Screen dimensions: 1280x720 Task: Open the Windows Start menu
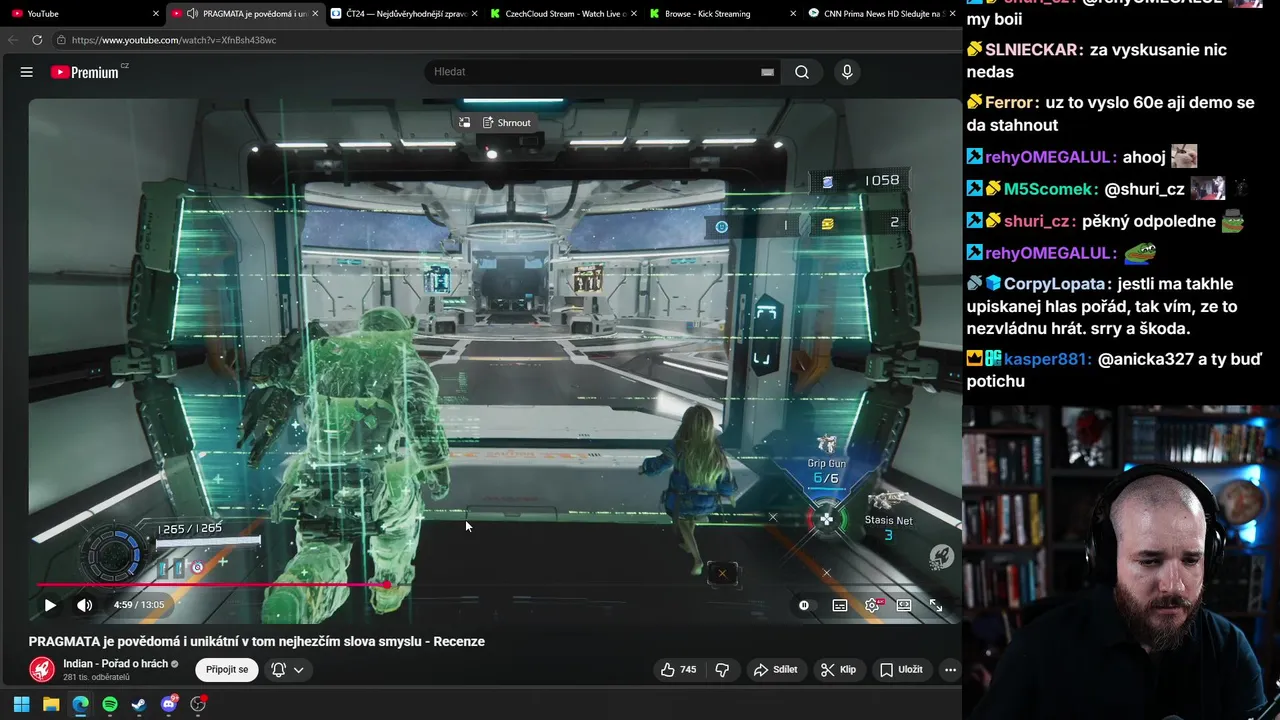click(21, 704)
